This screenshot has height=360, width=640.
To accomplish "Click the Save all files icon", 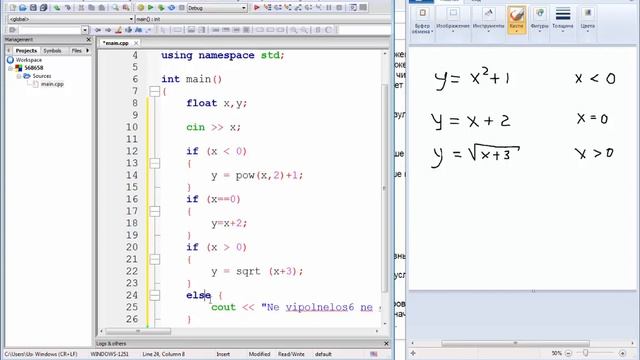I will point(44,8).
